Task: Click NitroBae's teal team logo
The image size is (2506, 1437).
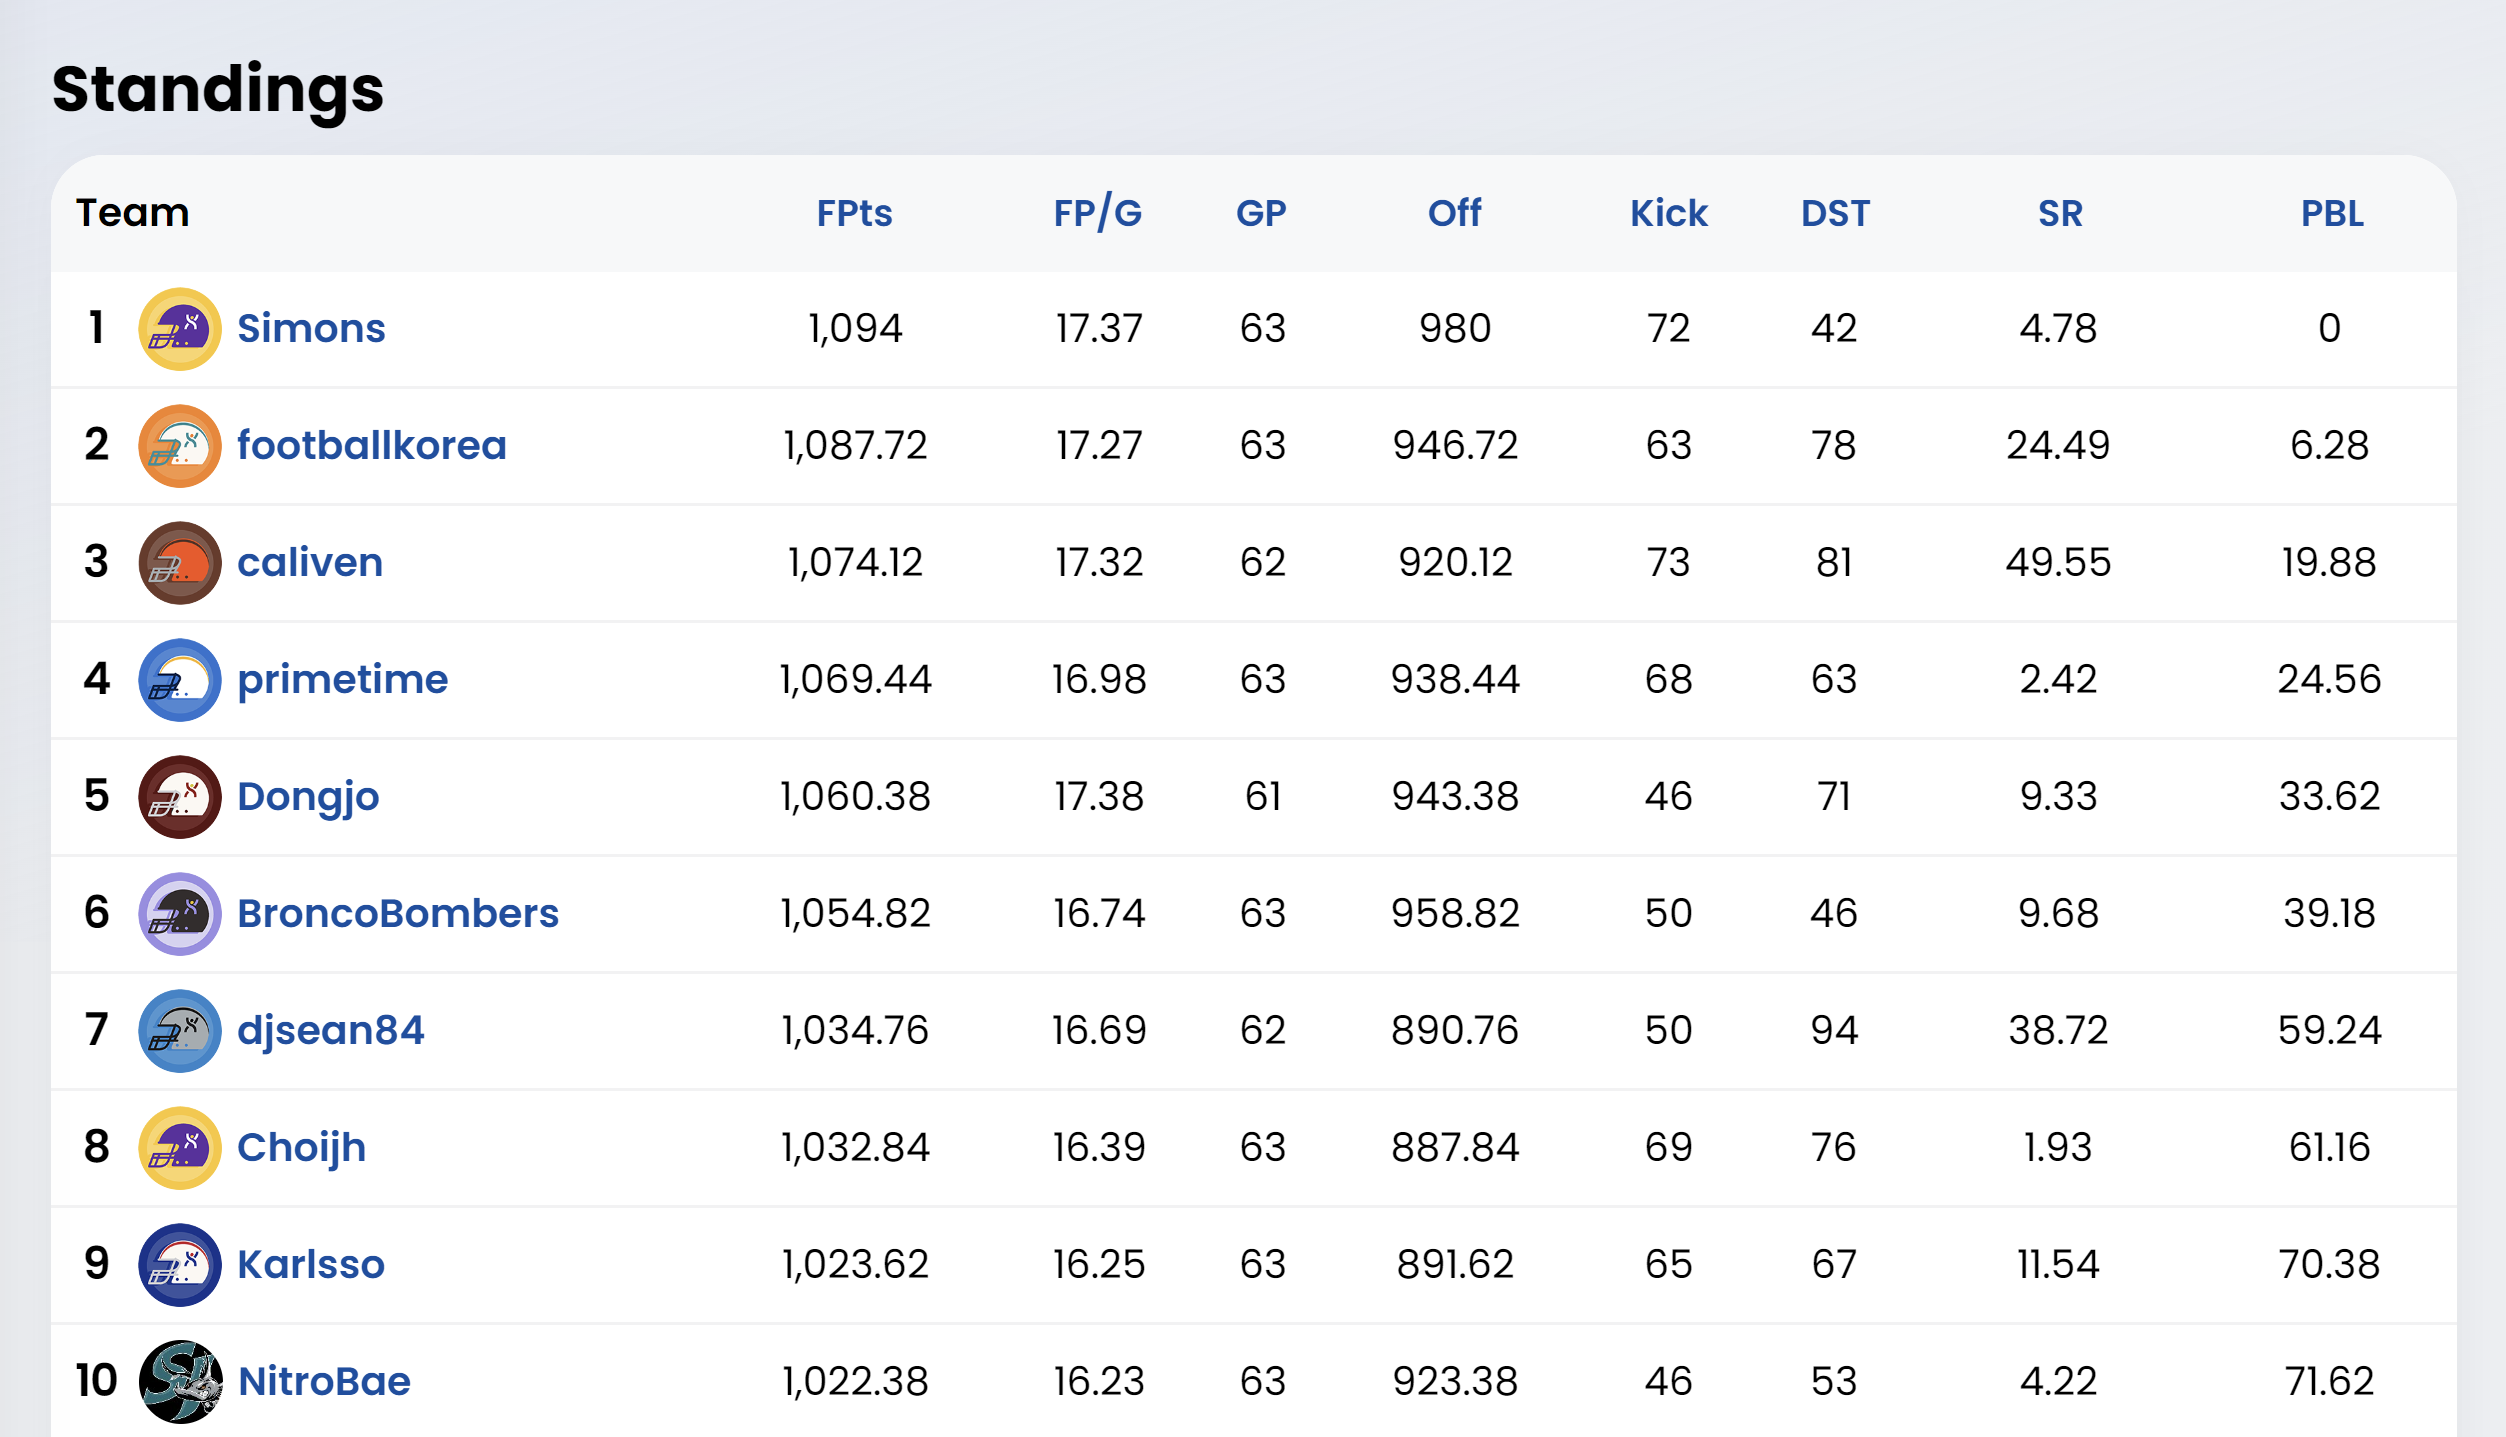Action: click(x=180, y=1382)
